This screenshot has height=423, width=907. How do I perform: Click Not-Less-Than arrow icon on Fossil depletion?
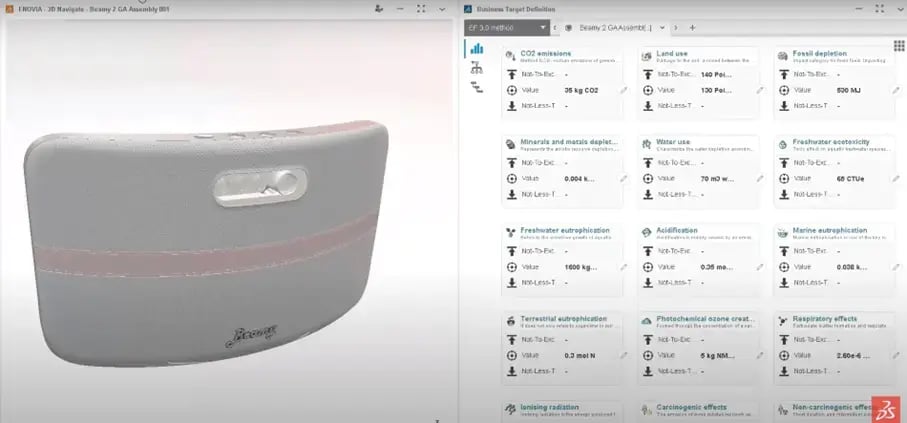(x=784, y=106)
